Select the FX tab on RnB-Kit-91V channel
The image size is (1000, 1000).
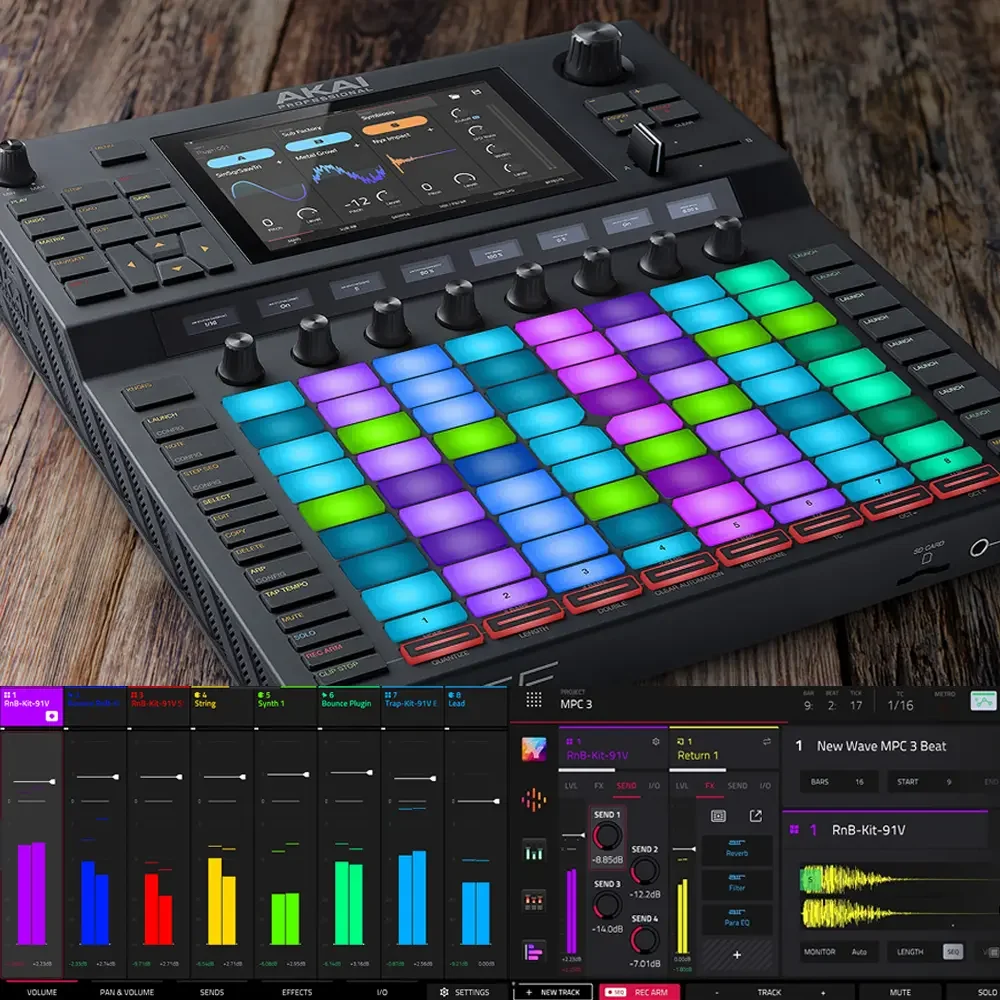tap(599, 786)
